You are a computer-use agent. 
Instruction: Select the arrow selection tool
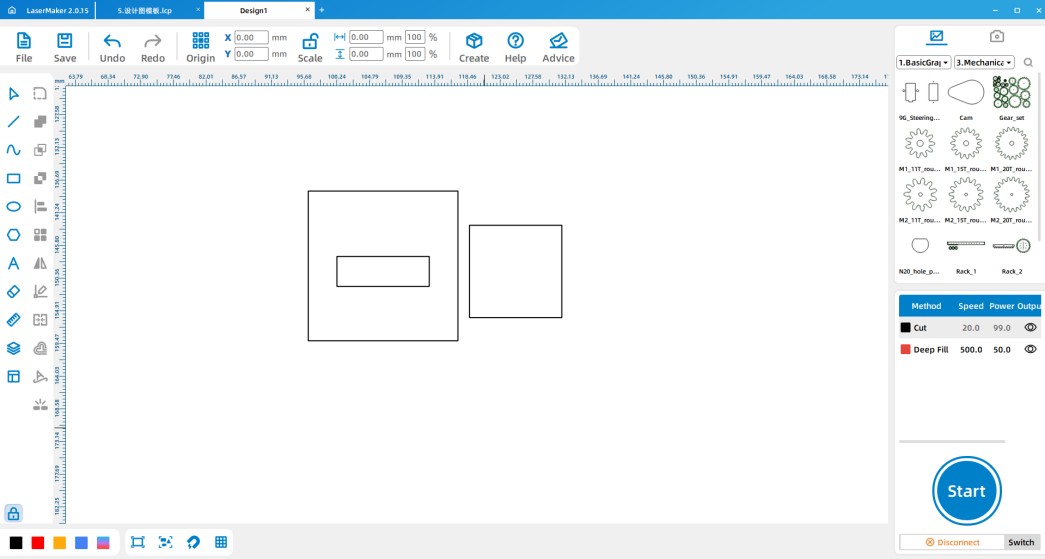tap(13, 94)
